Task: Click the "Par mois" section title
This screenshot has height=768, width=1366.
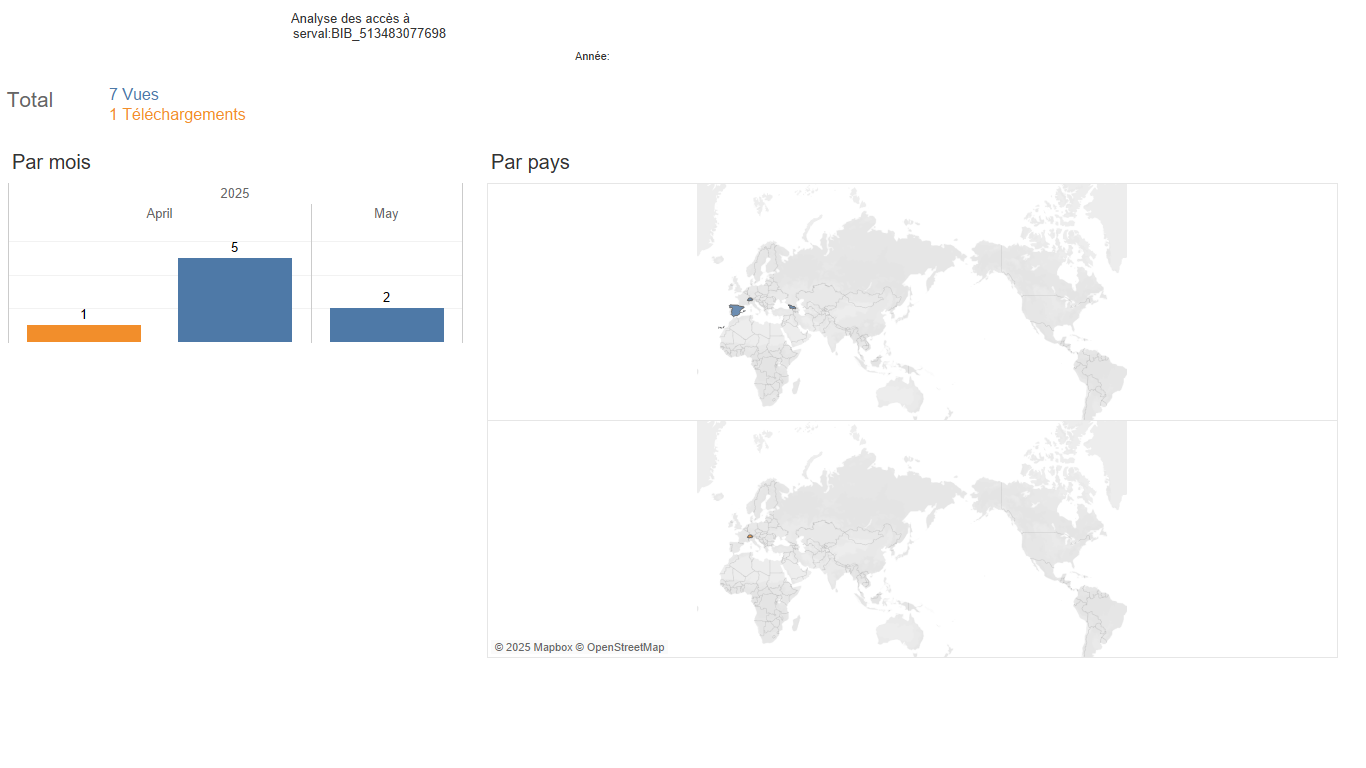Action: [51, 162]
